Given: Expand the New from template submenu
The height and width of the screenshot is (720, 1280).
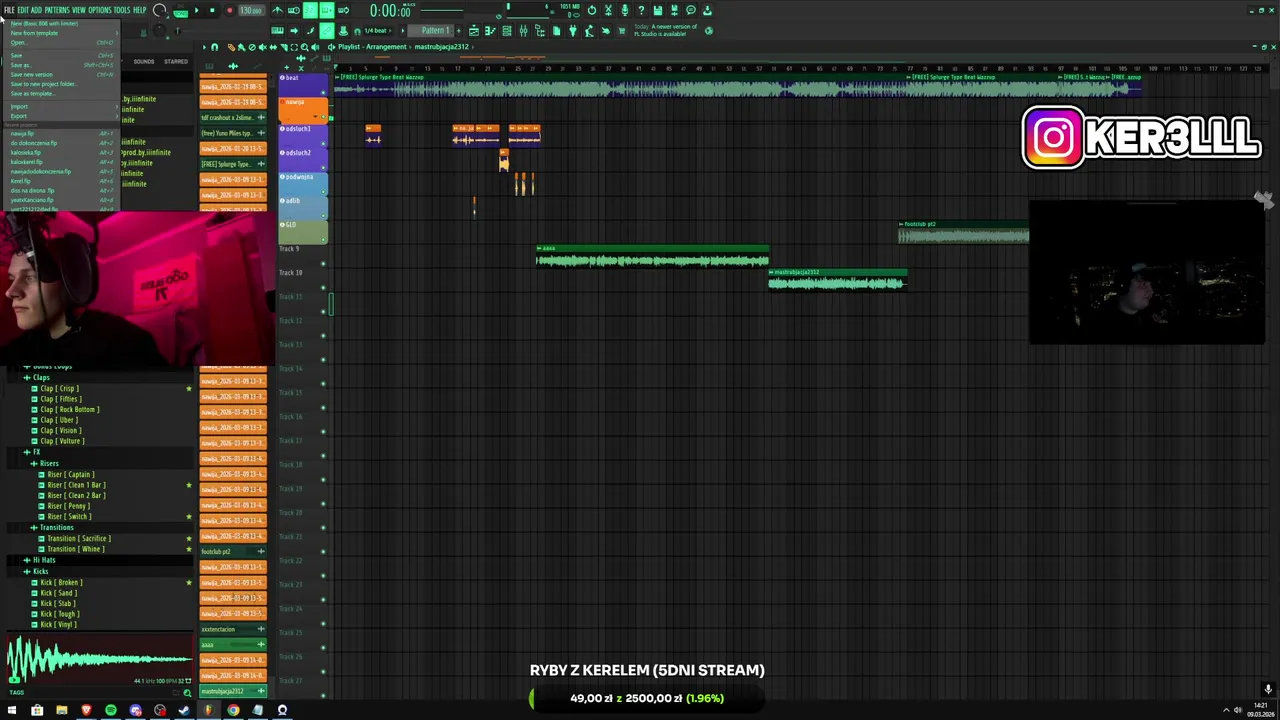Looking at the screenshot, I should tap(62, 33).
